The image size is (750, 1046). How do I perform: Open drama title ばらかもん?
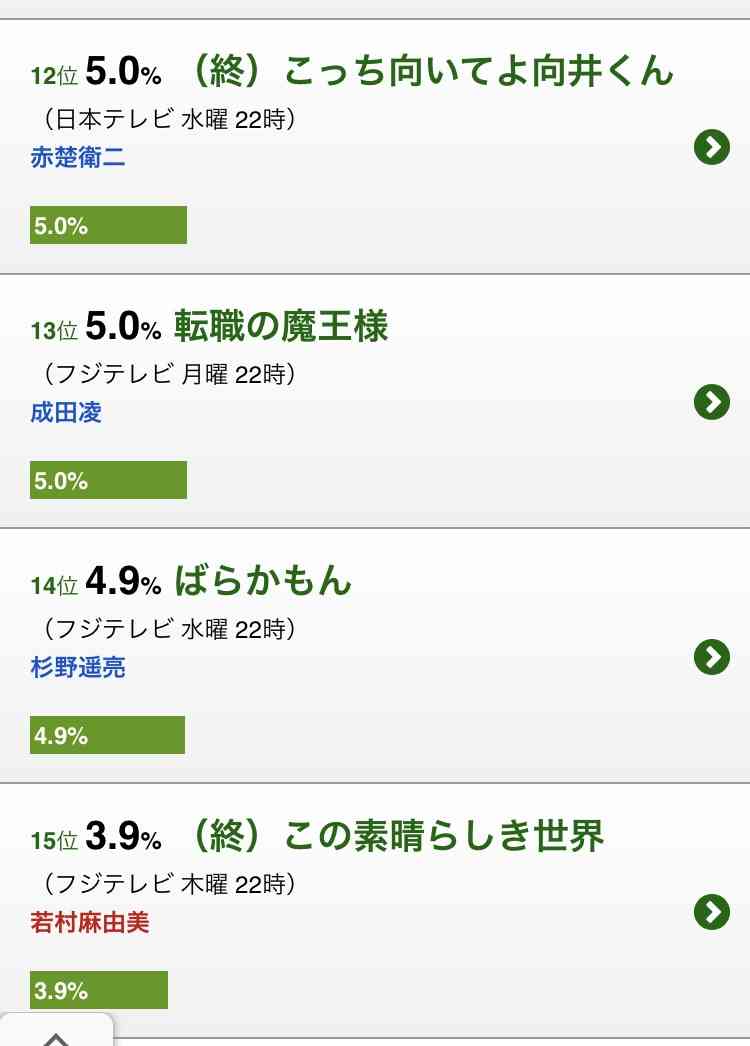(x=263, y=581)
